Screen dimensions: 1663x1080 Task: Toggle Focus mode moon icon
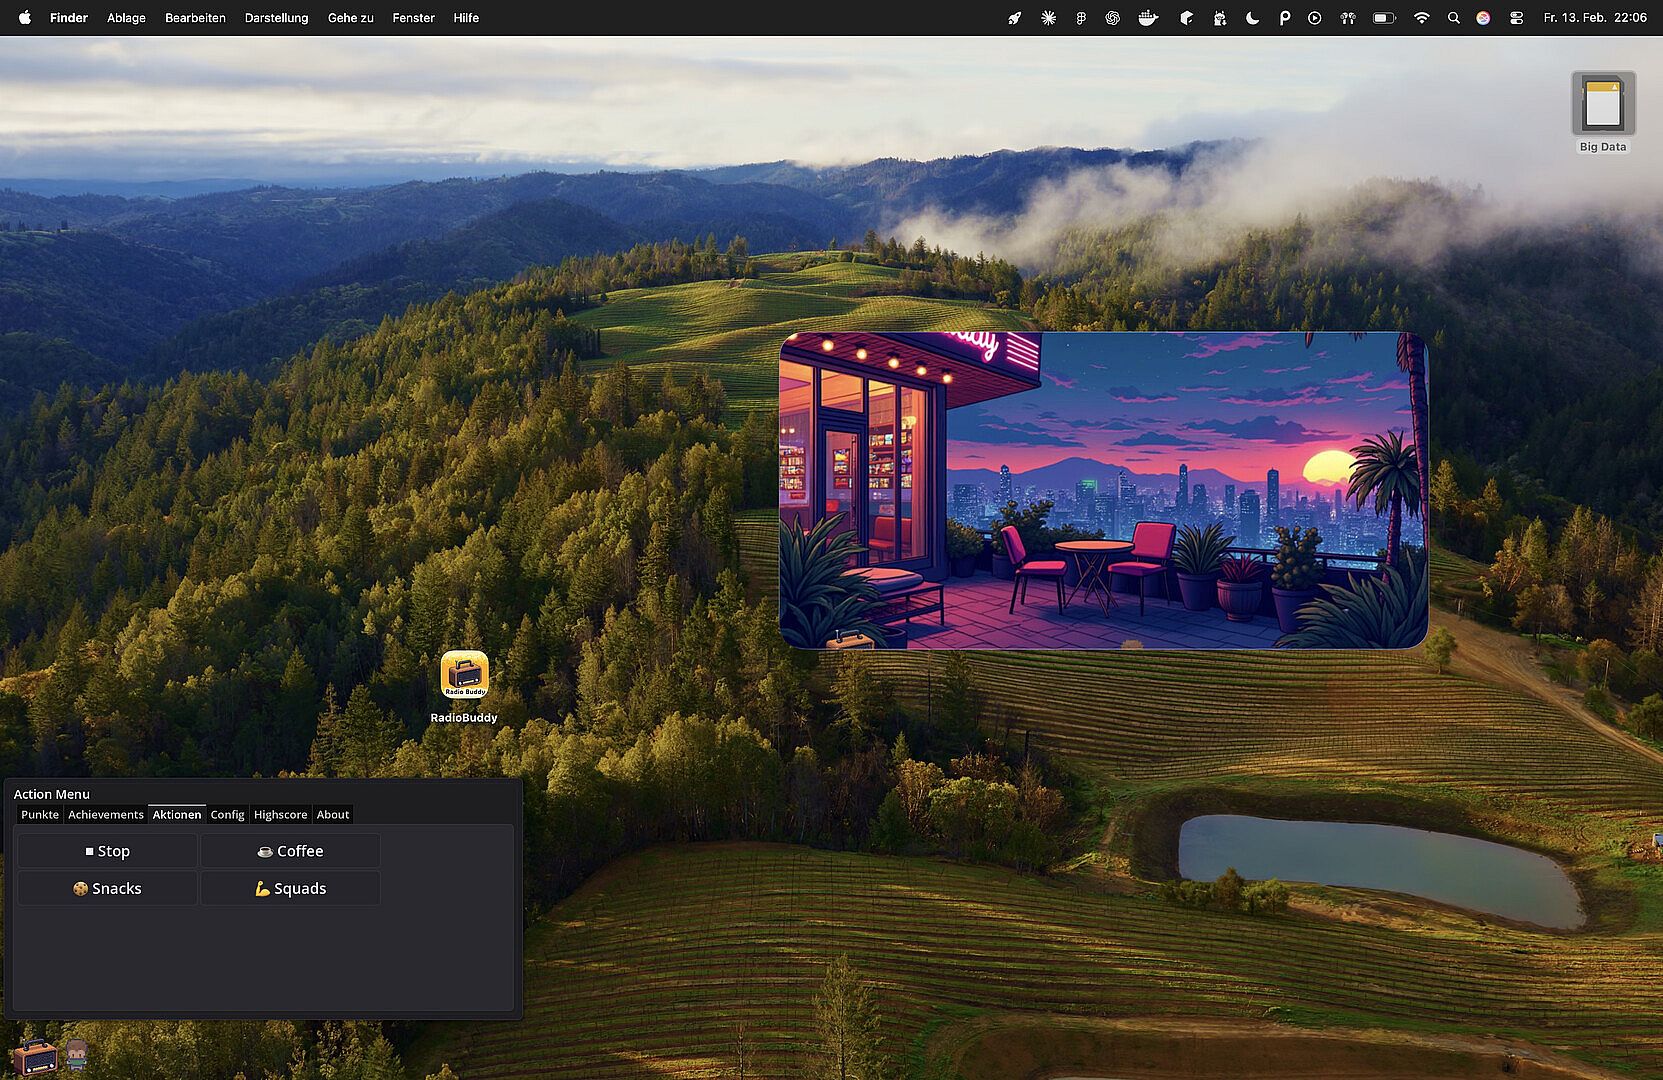point(1252,18)
